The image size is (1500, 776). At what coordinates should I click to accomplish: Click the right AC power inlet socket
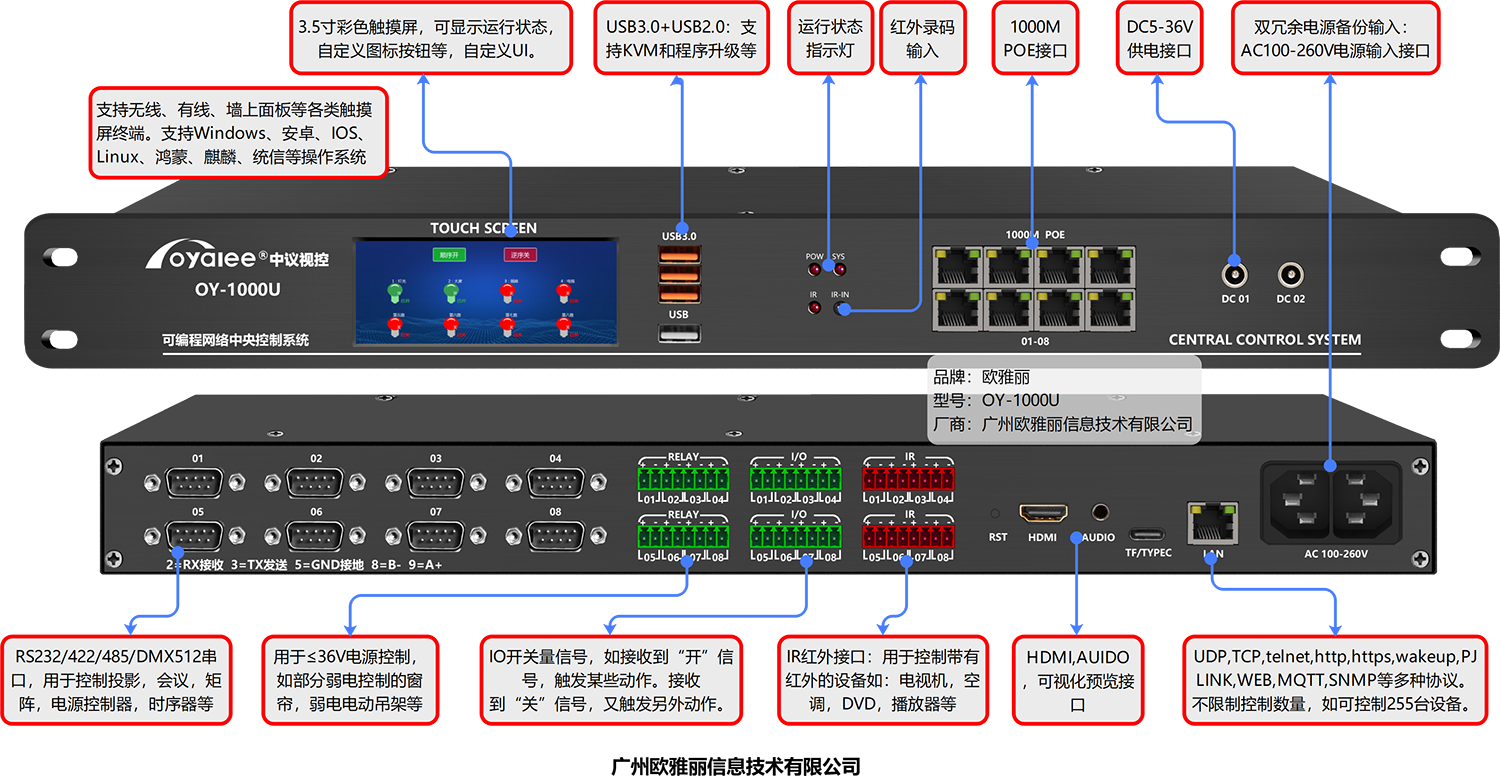coord(1362,503)
